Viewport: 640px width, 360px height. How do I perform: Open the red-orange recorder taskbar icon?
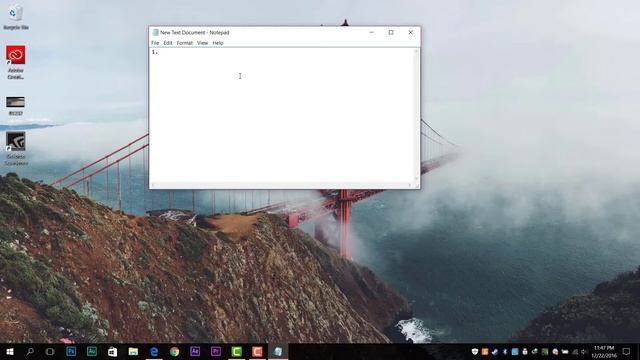pyautogui.click(x=257, y=351)
